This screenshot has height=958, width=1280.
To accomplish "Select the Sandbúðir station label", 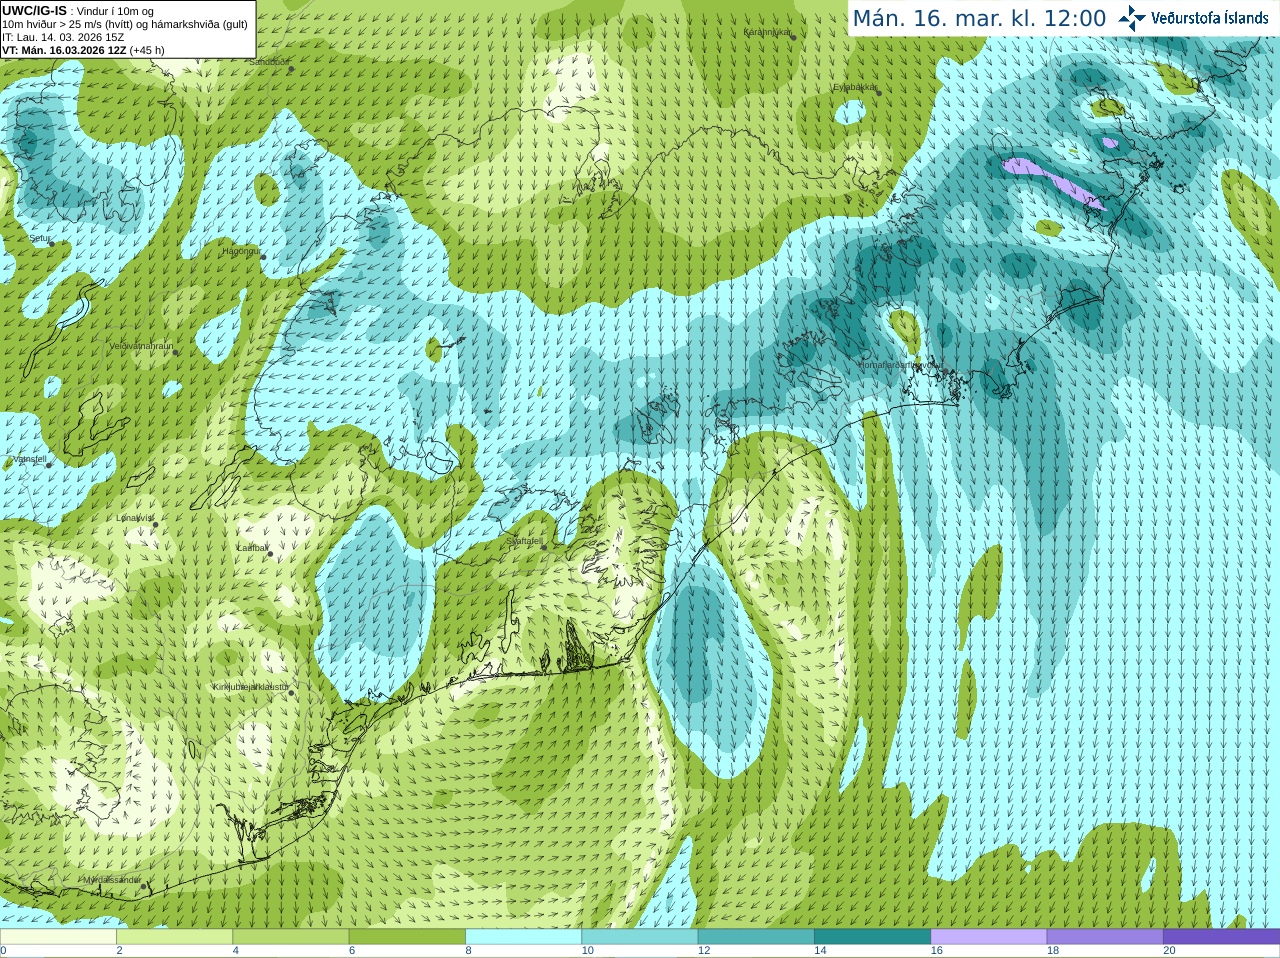I will pos(269,62).
